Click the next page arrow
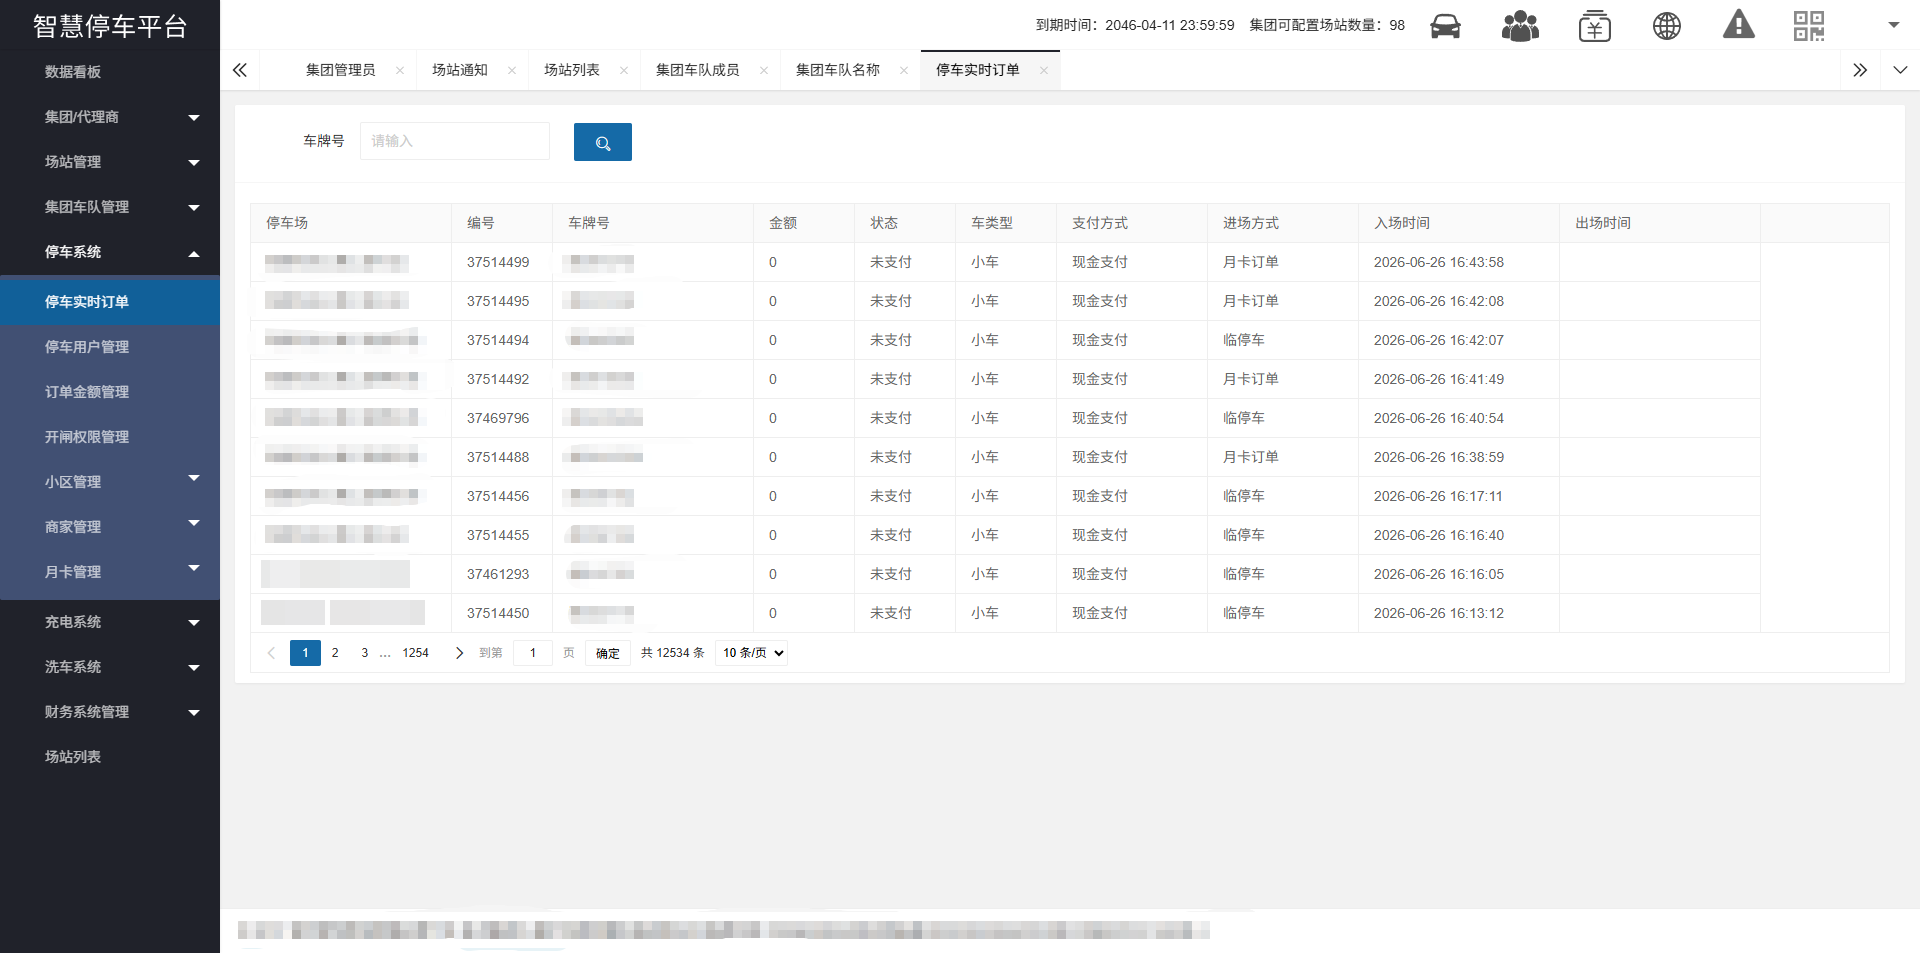Viewport: 1920px width, 953px height. 459,653
